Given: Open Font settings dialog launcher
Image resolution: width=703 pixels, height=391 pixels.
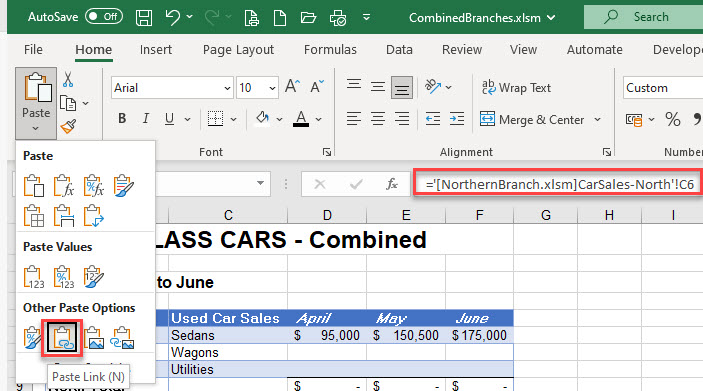Looking at the screenshot, I should [327, 152].
